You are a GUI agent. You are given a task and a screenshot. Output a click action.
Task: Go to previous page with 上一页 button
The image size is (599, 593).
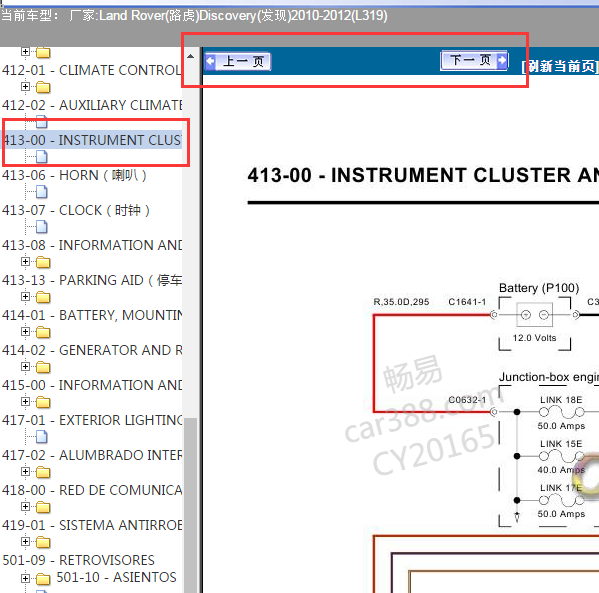238,62
